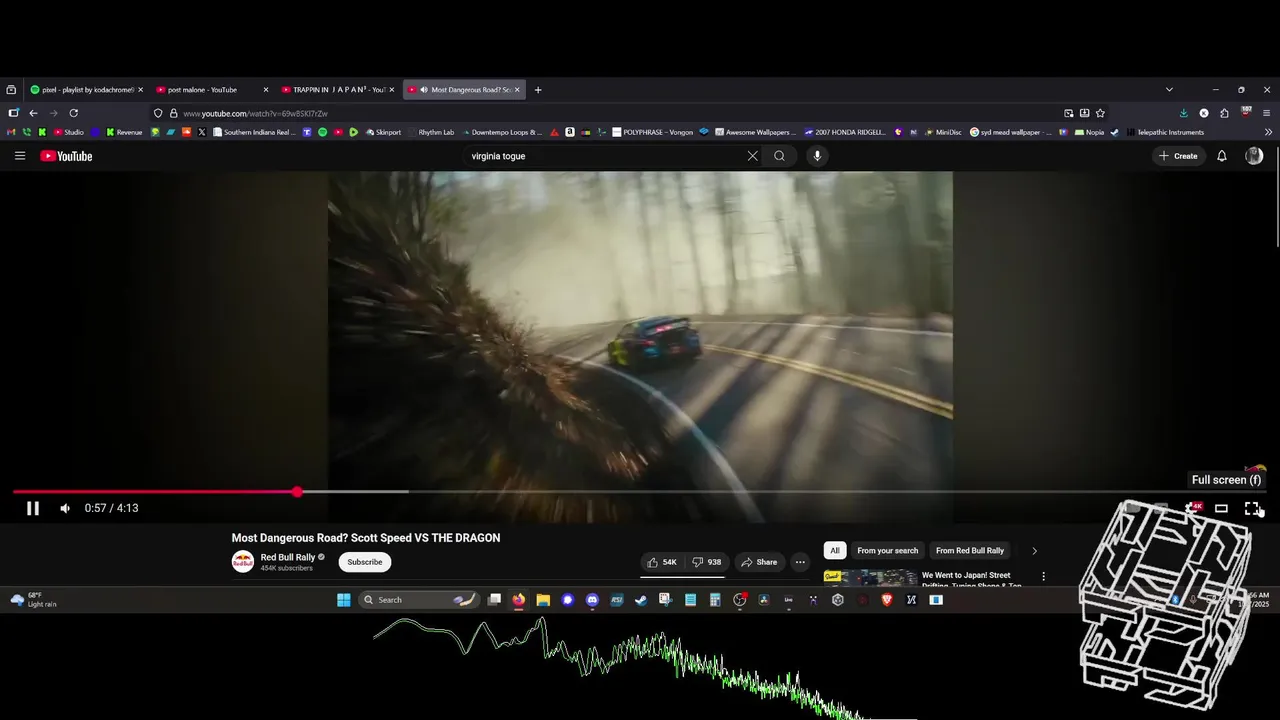The width and height of the screenshot is (1280, 720).
Task: Close the 'Most Dangerous Road?' tab
Action: click(517, 90)
